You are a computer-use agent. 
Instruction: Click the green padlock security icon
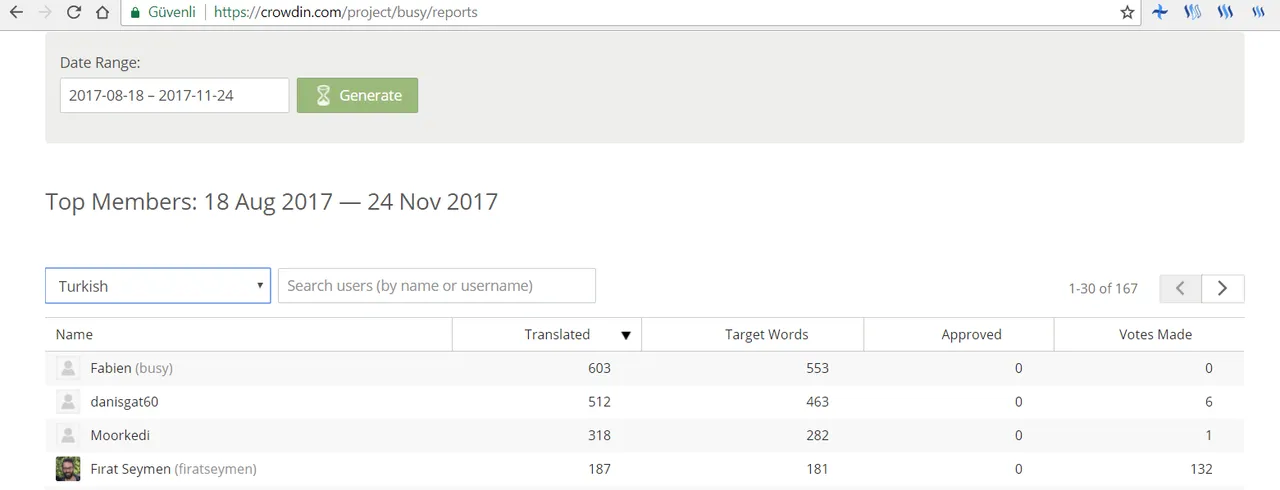point(135,13)
